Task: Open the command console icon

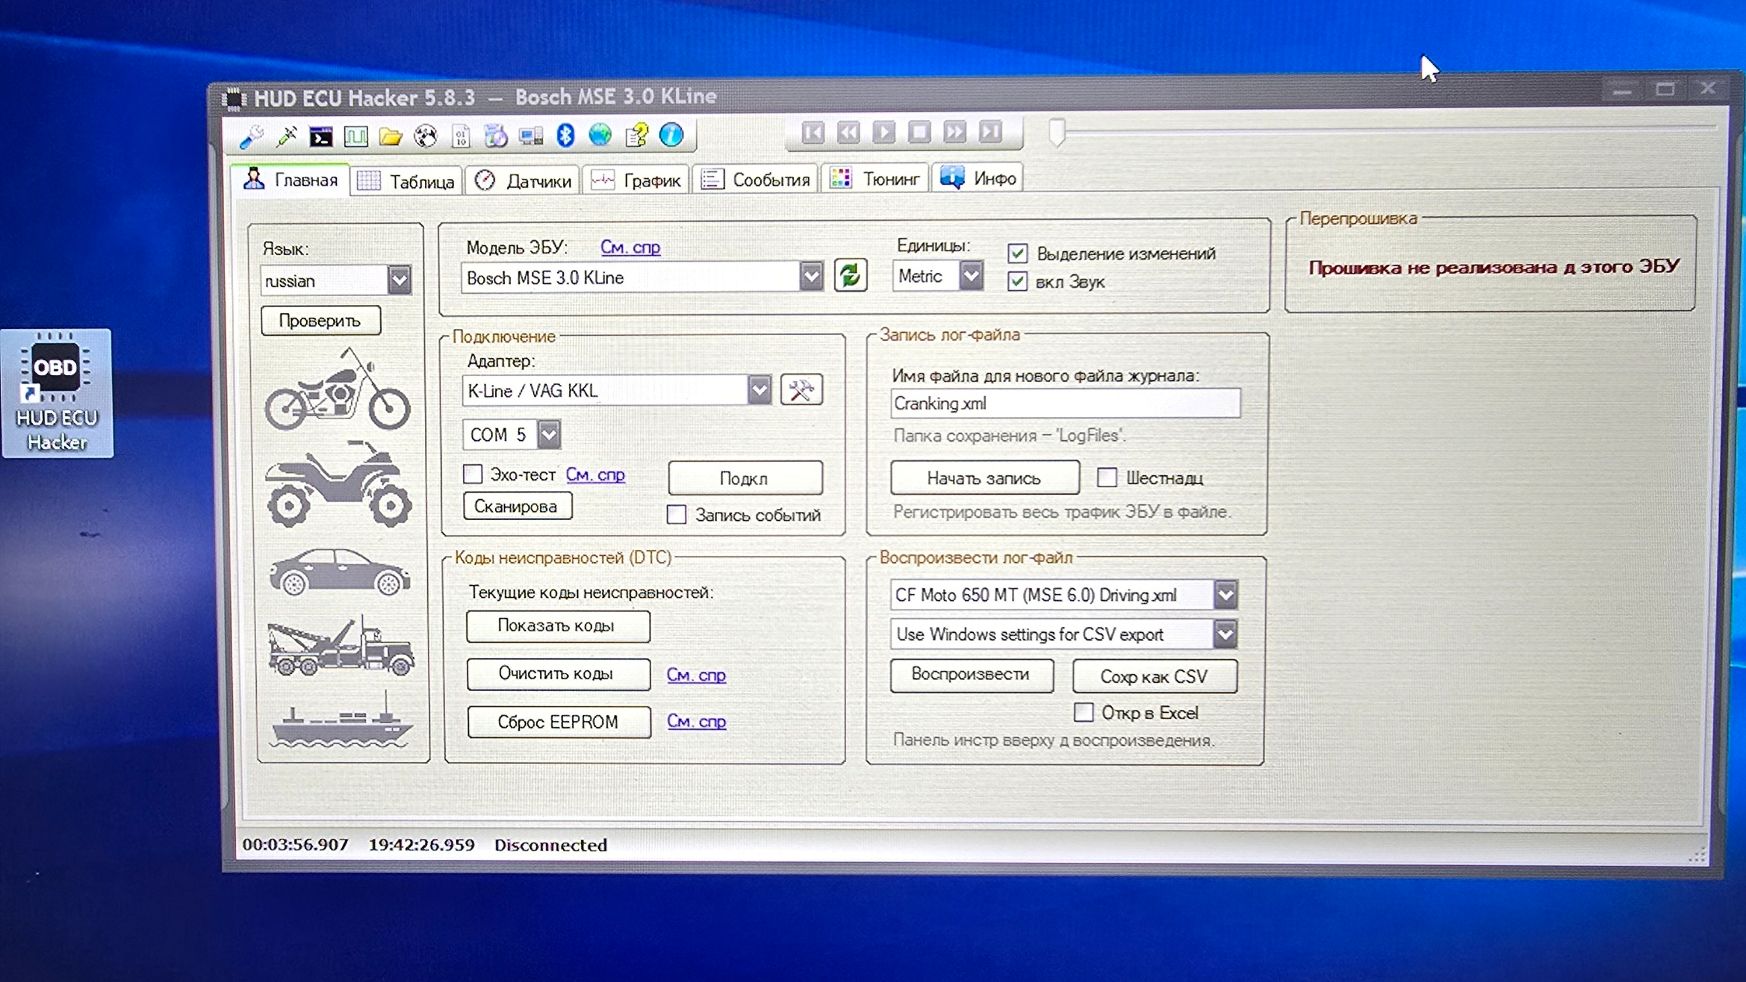Action: coord(321,136)
